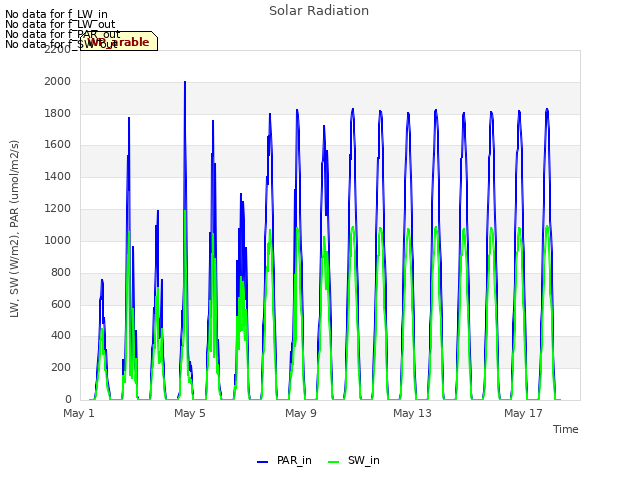This screenshot has width=640, height=480.
Task: Click the May 9 x-axis label
Action: 301,413
